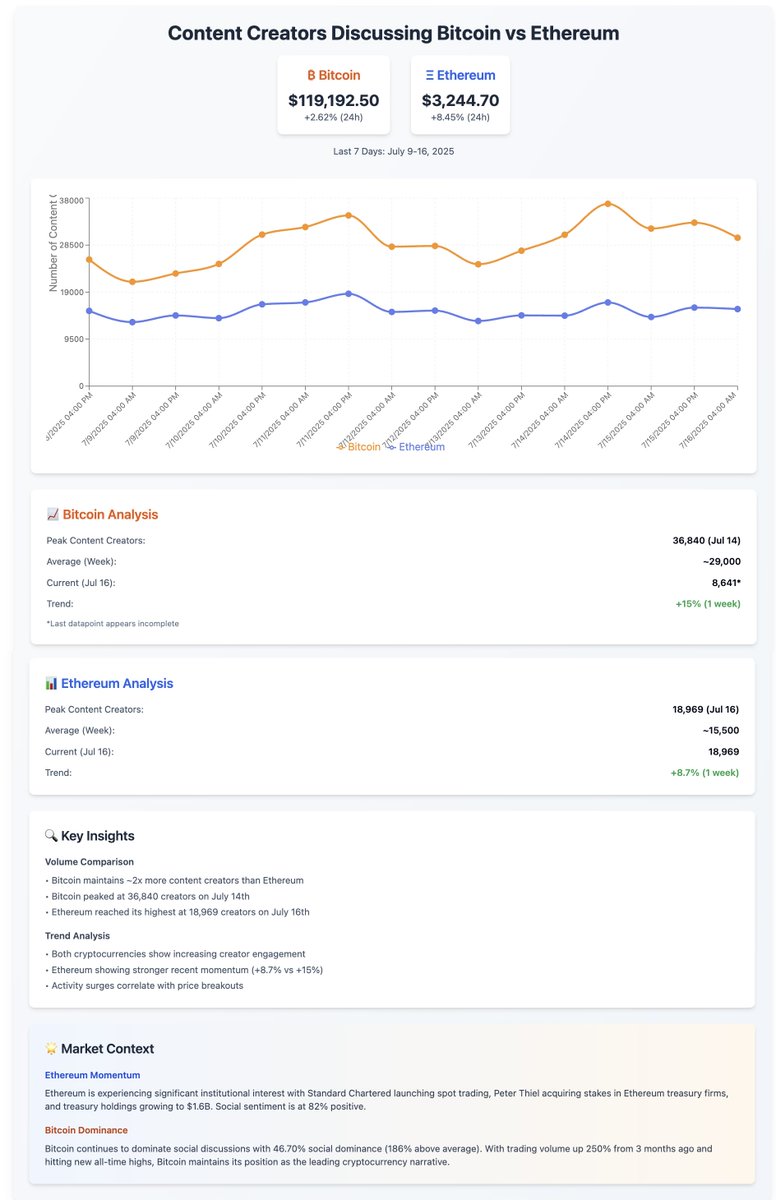Select Bitcoin peak point at 7/14 04:00 PM
776x1200 pixels.
tap(607, 204)
